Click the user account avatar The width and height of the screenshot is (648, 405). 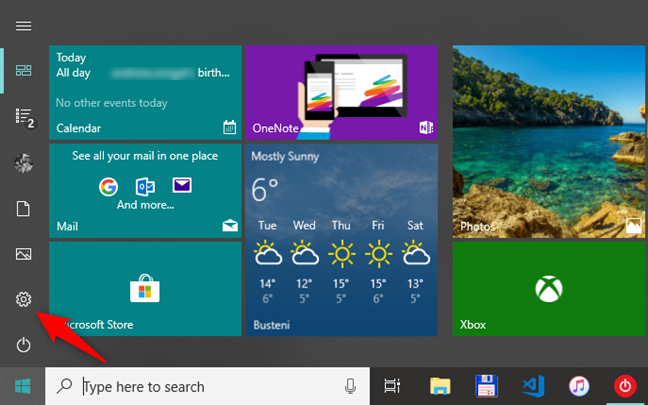(24, 163)
